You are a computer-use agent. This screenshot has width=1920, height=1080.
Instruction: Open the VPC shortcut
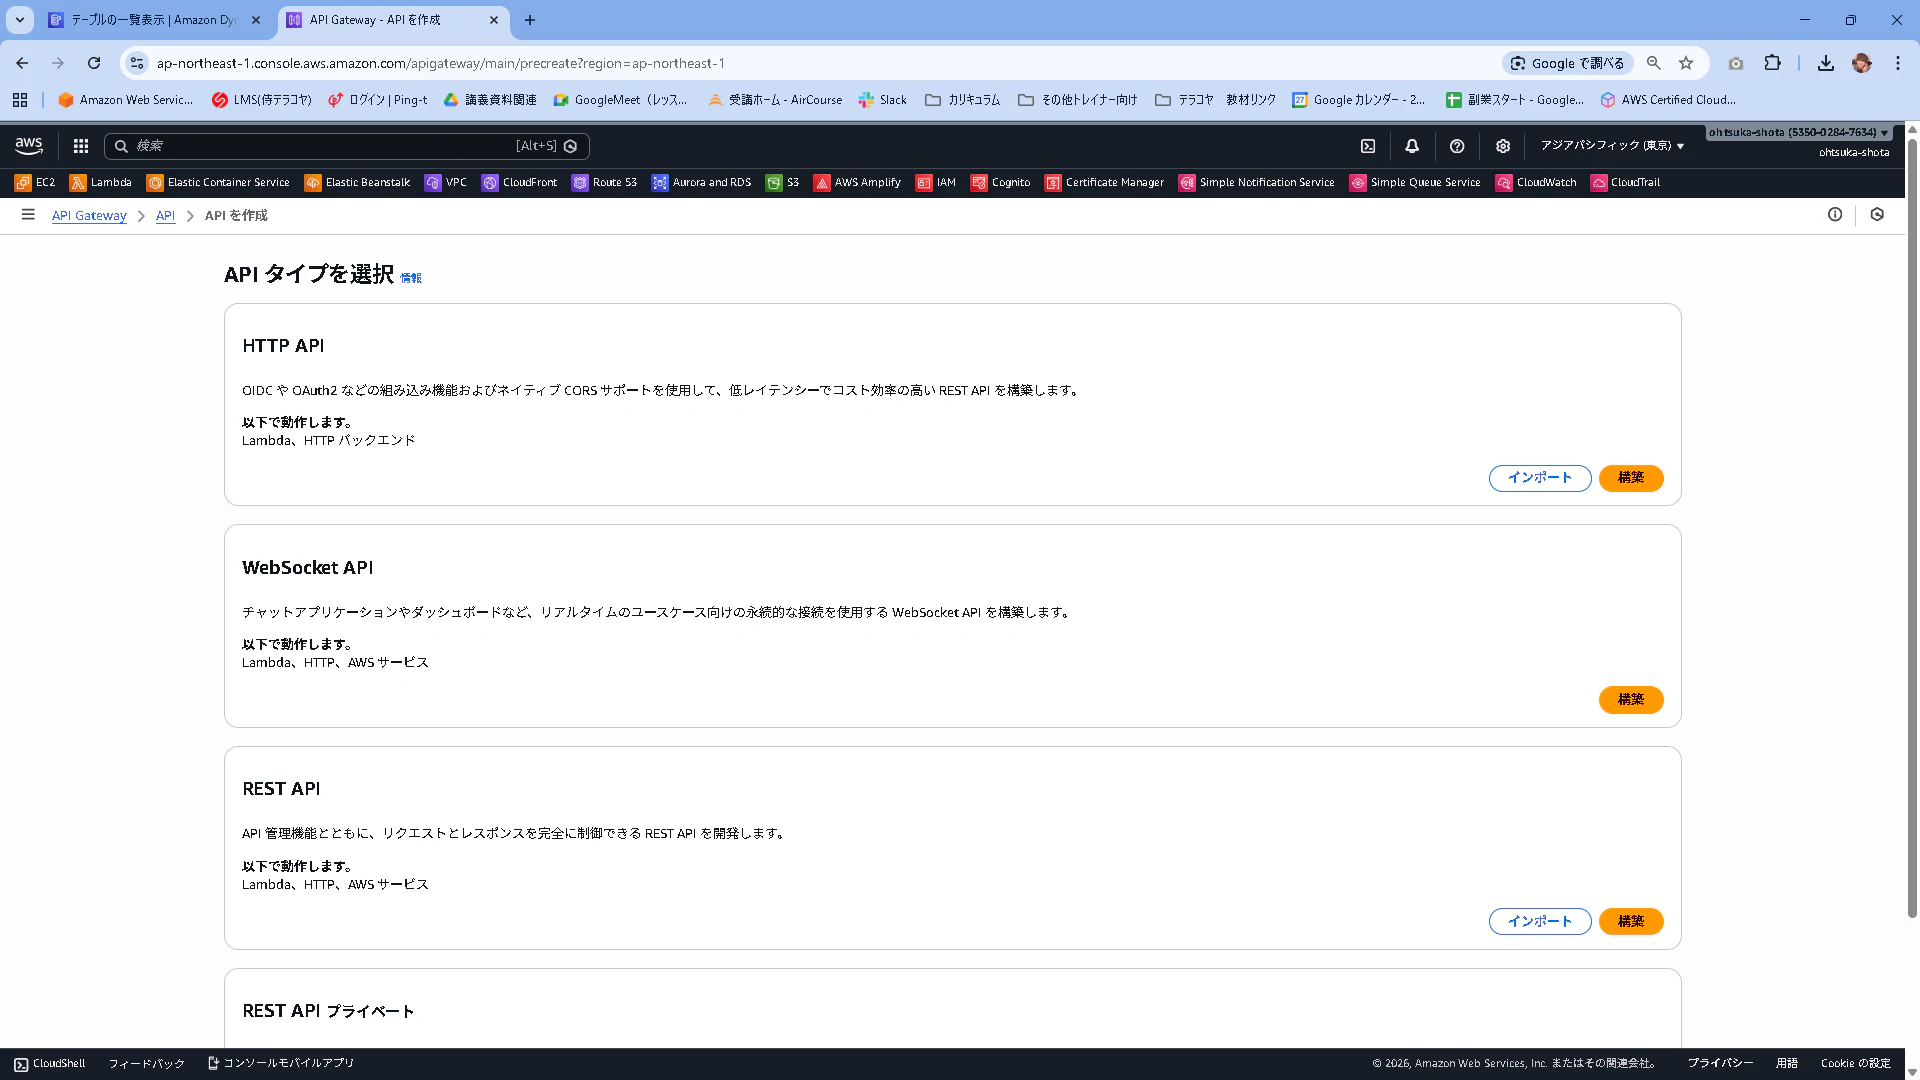[446, 183]
